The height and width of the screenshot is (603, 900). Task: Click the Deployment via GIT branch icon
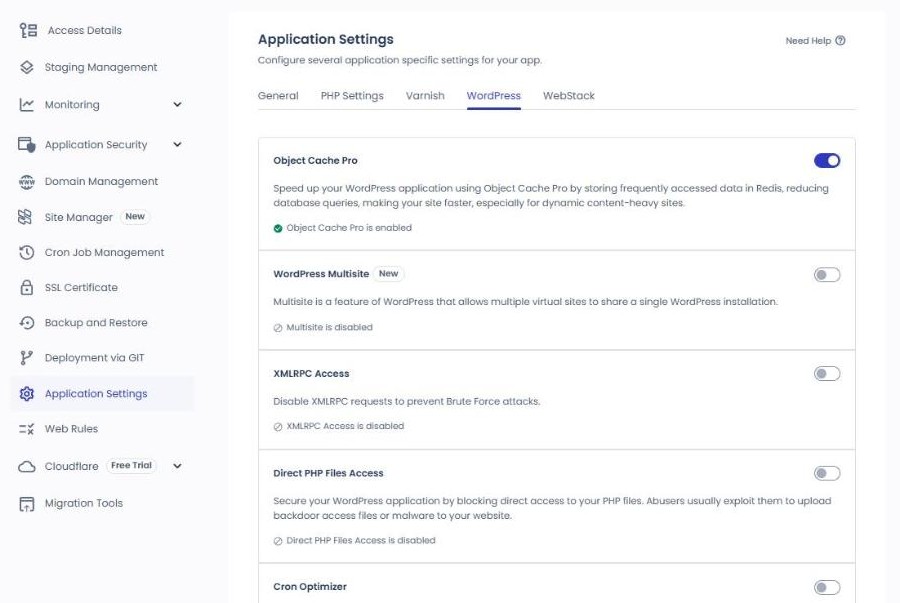click(26, 358)
